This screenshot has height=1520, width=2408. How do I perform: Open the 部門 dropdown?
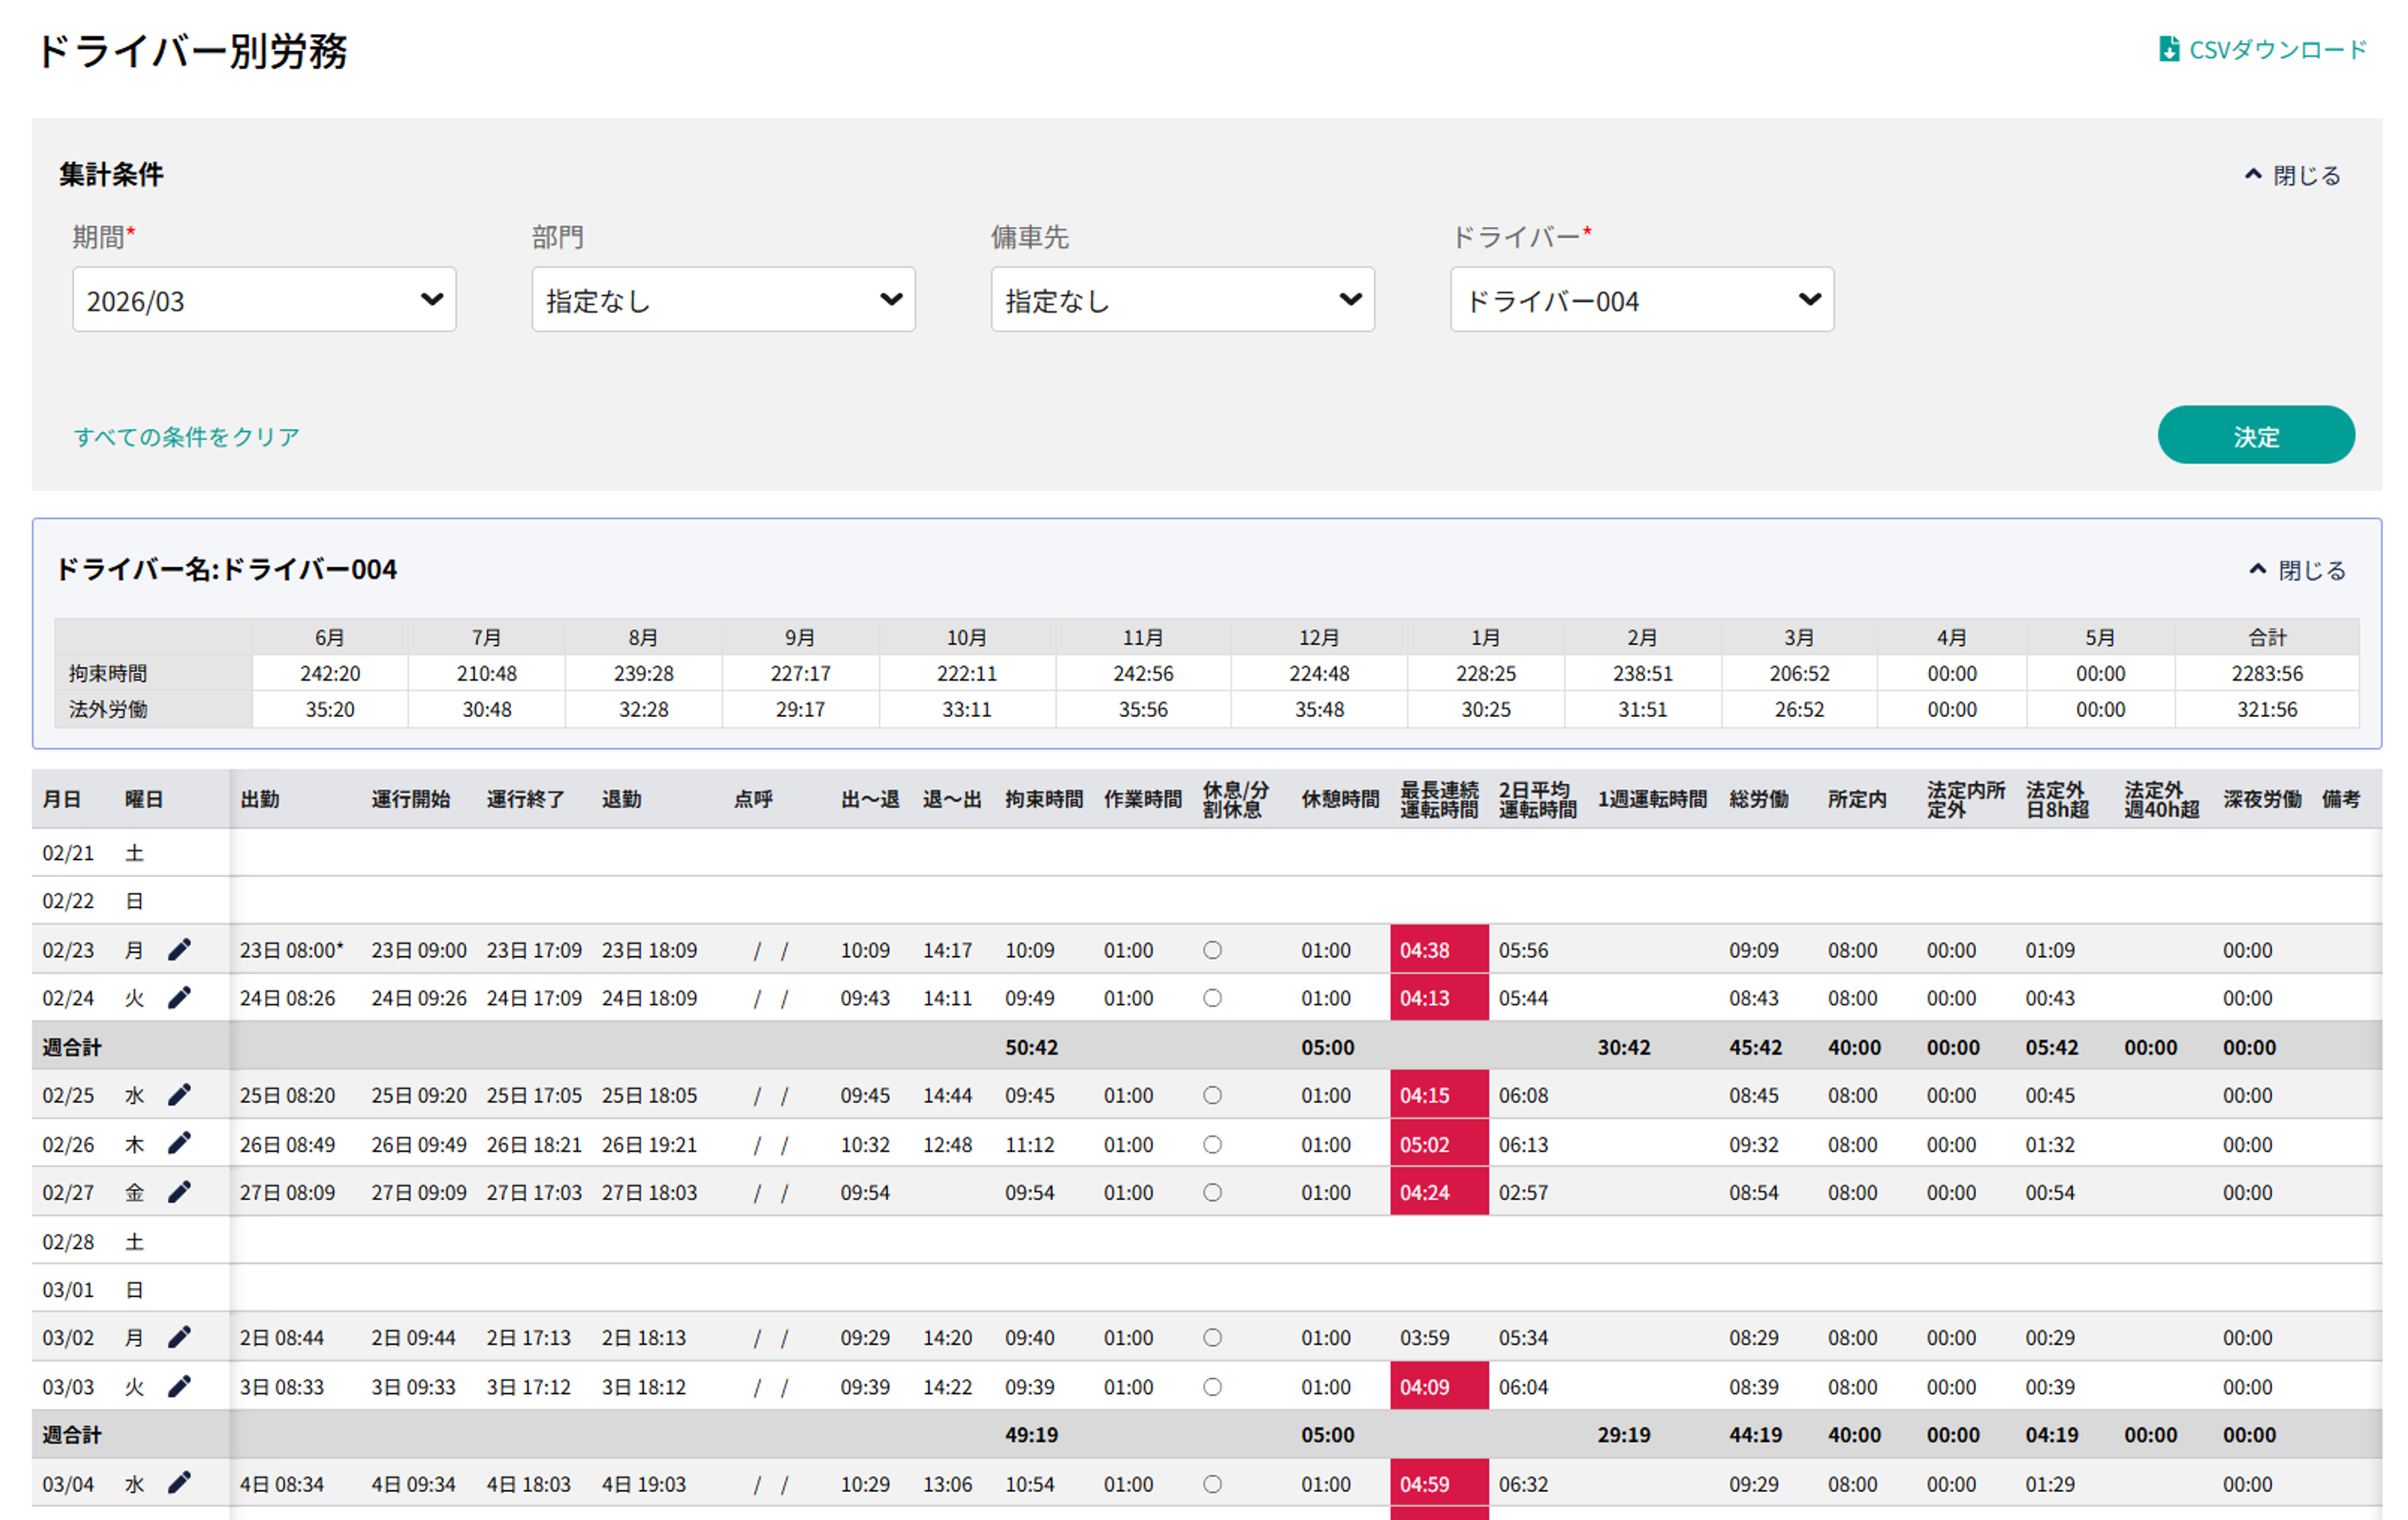pos(723,299)
